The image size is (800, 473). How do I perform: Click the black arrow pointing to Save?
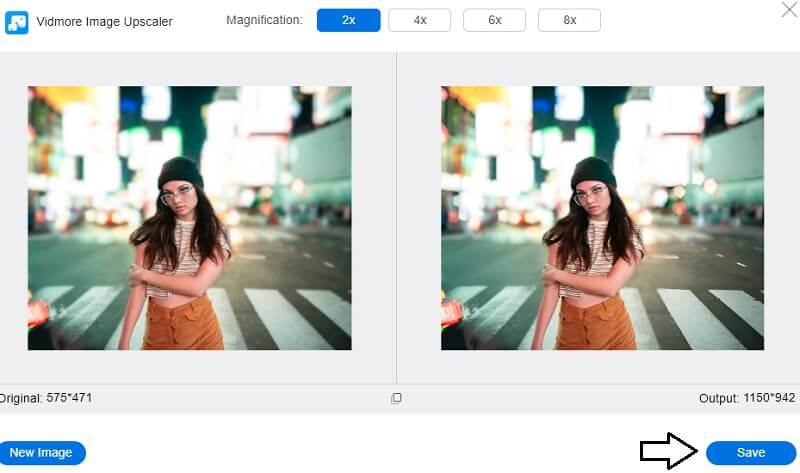[667, 452]
